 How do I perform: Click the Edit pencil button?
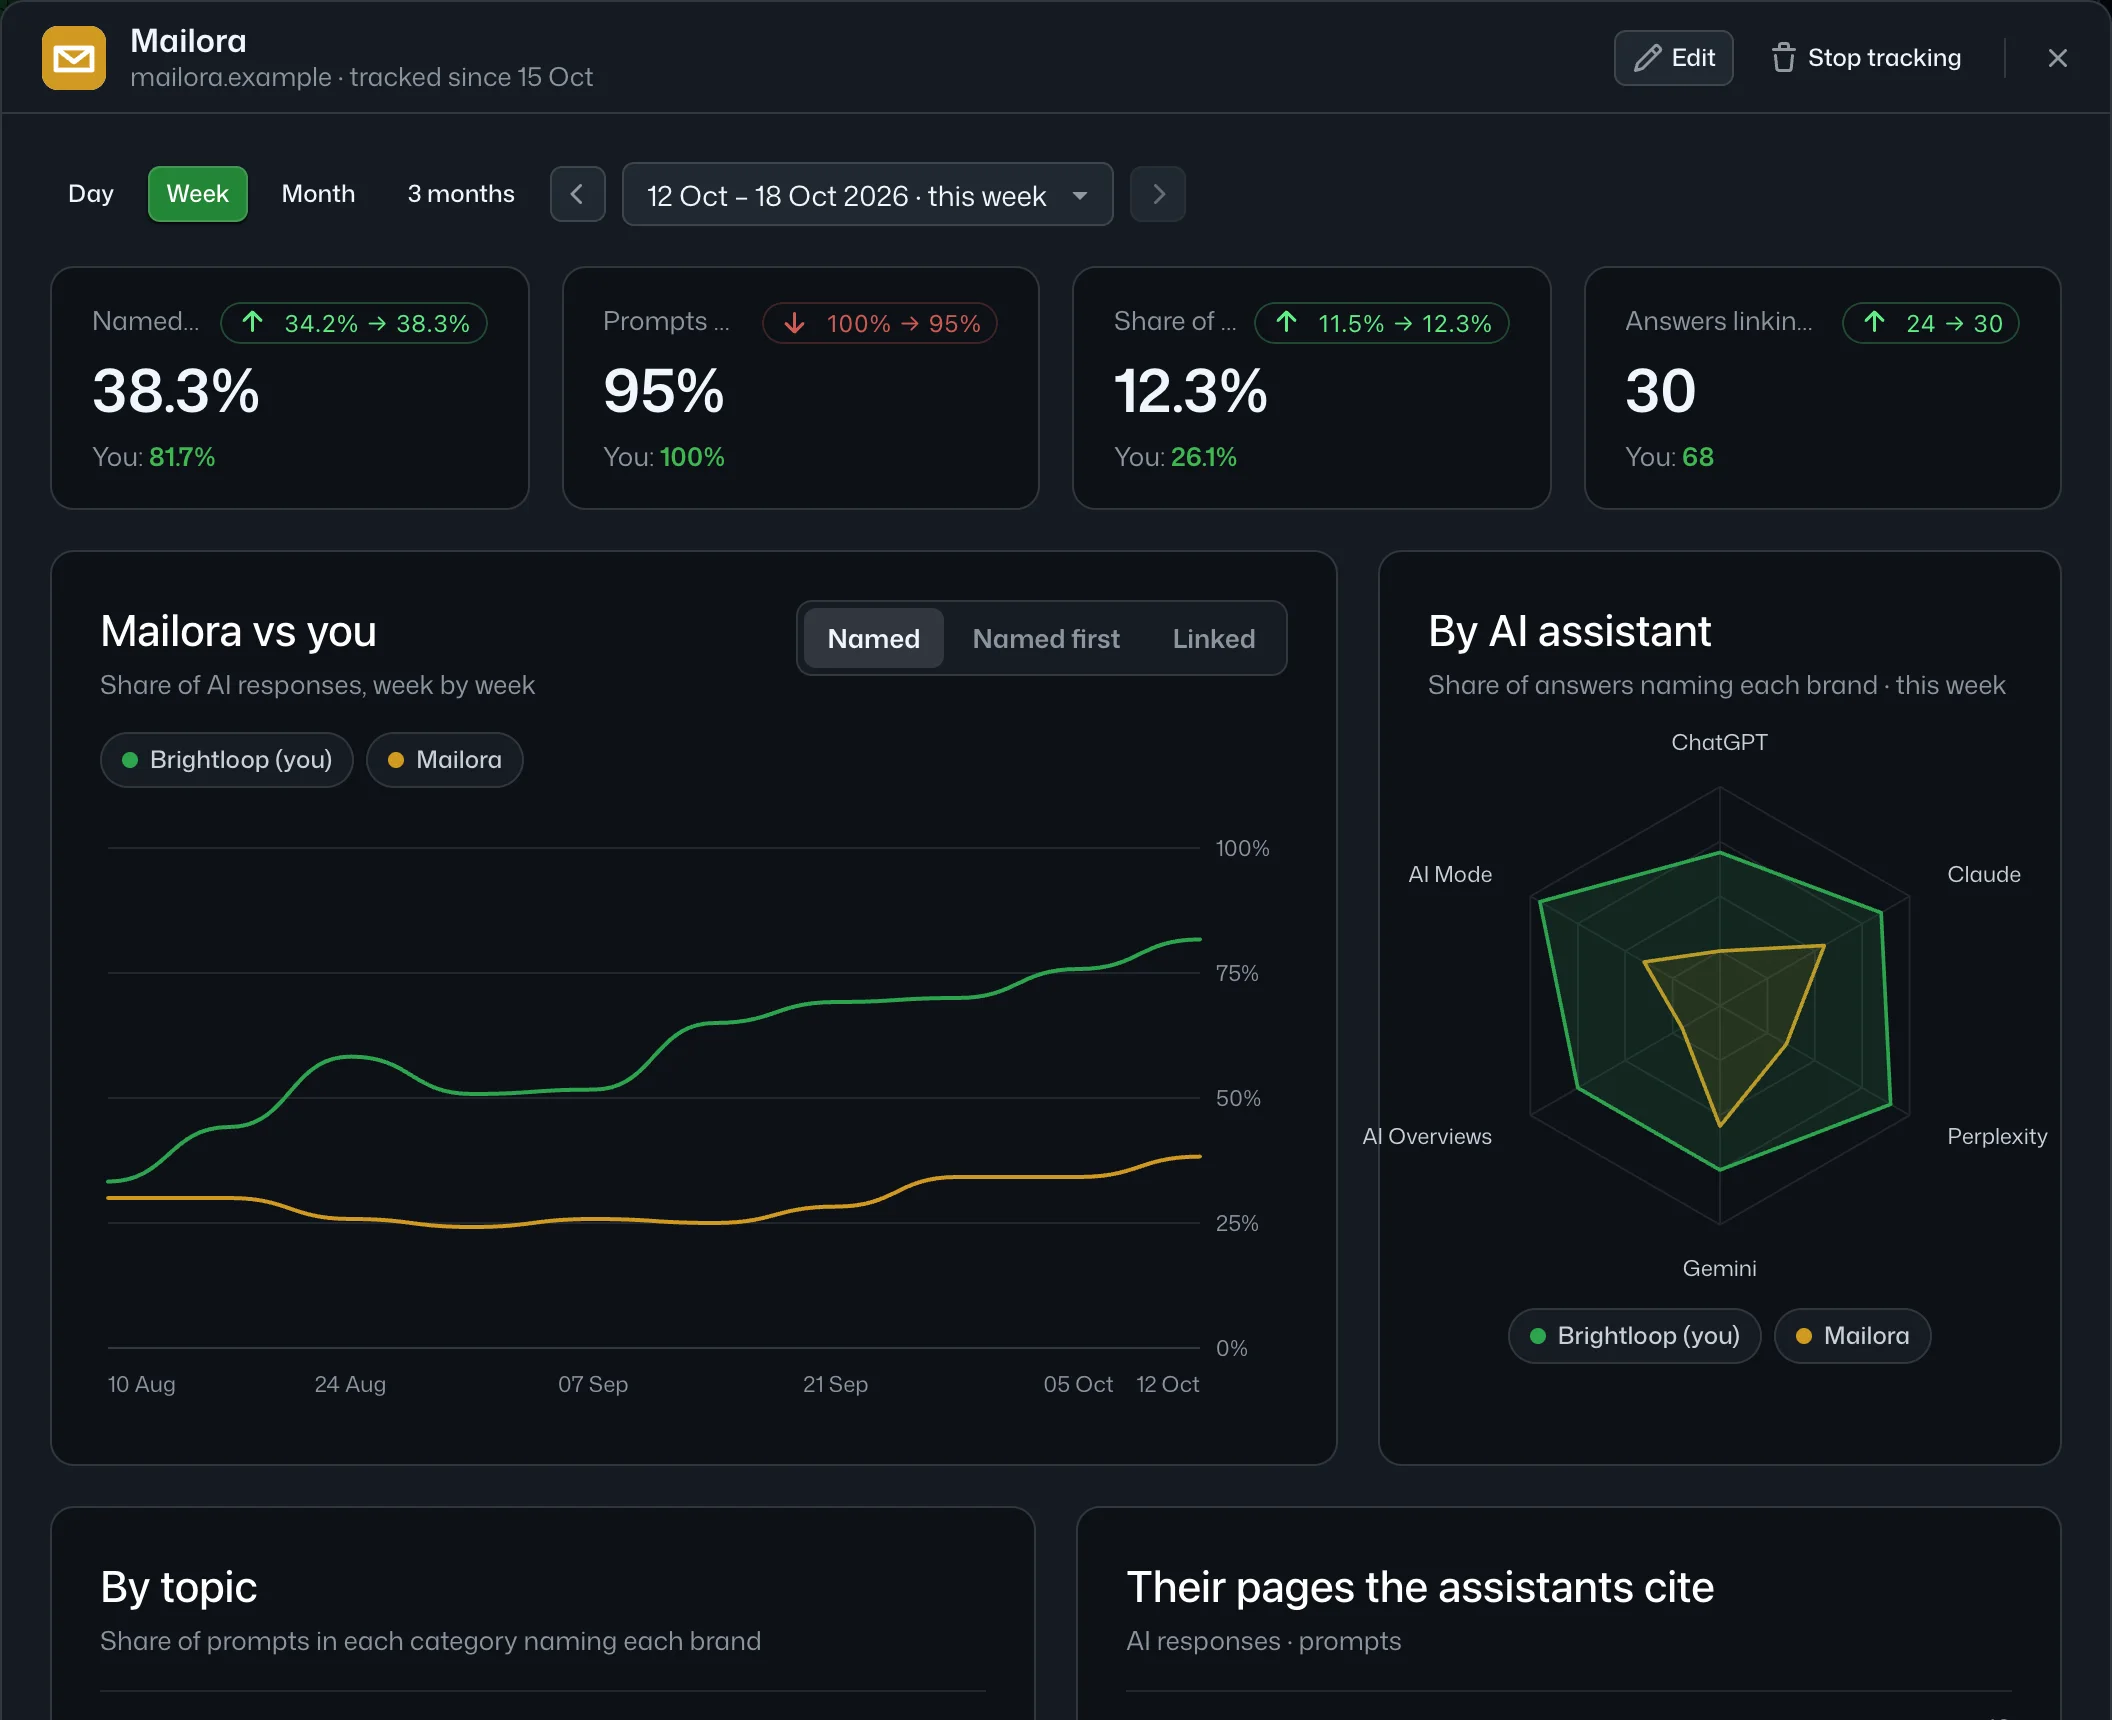pos(1674,58)
